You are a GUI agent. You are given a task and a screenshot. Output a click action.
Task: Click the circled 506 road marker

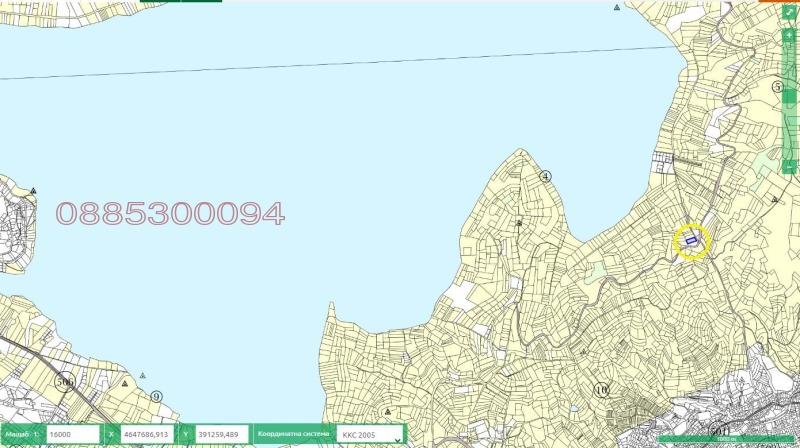pyautogui.click(x=66, y=381)
